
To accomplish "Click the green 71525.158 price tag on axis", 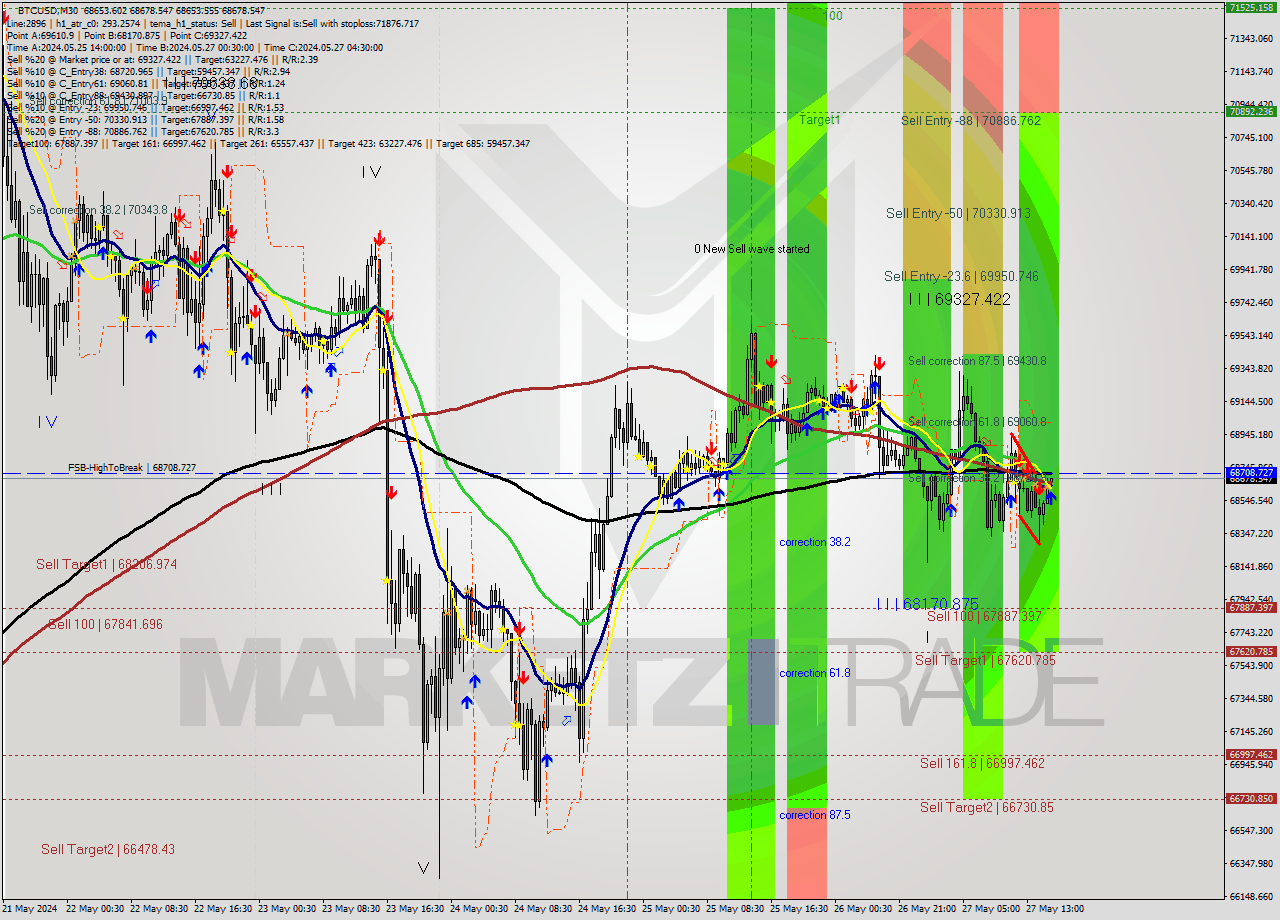I will (1250, 7).
